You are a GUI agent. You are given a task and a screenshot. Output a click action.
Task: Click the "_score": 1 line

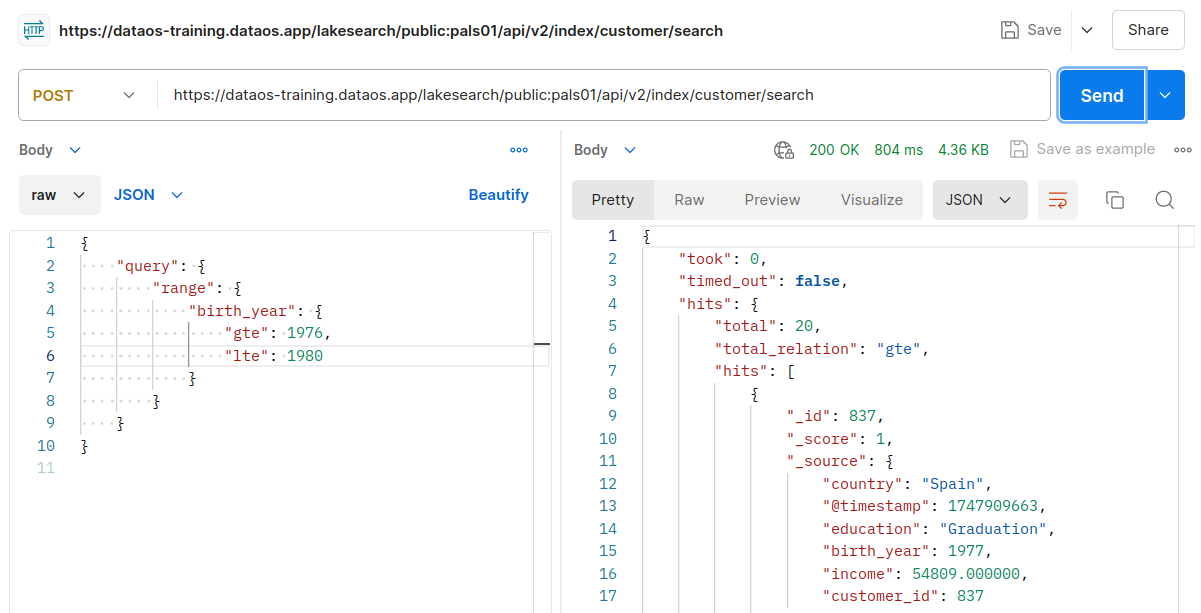(x=838, y=439)
